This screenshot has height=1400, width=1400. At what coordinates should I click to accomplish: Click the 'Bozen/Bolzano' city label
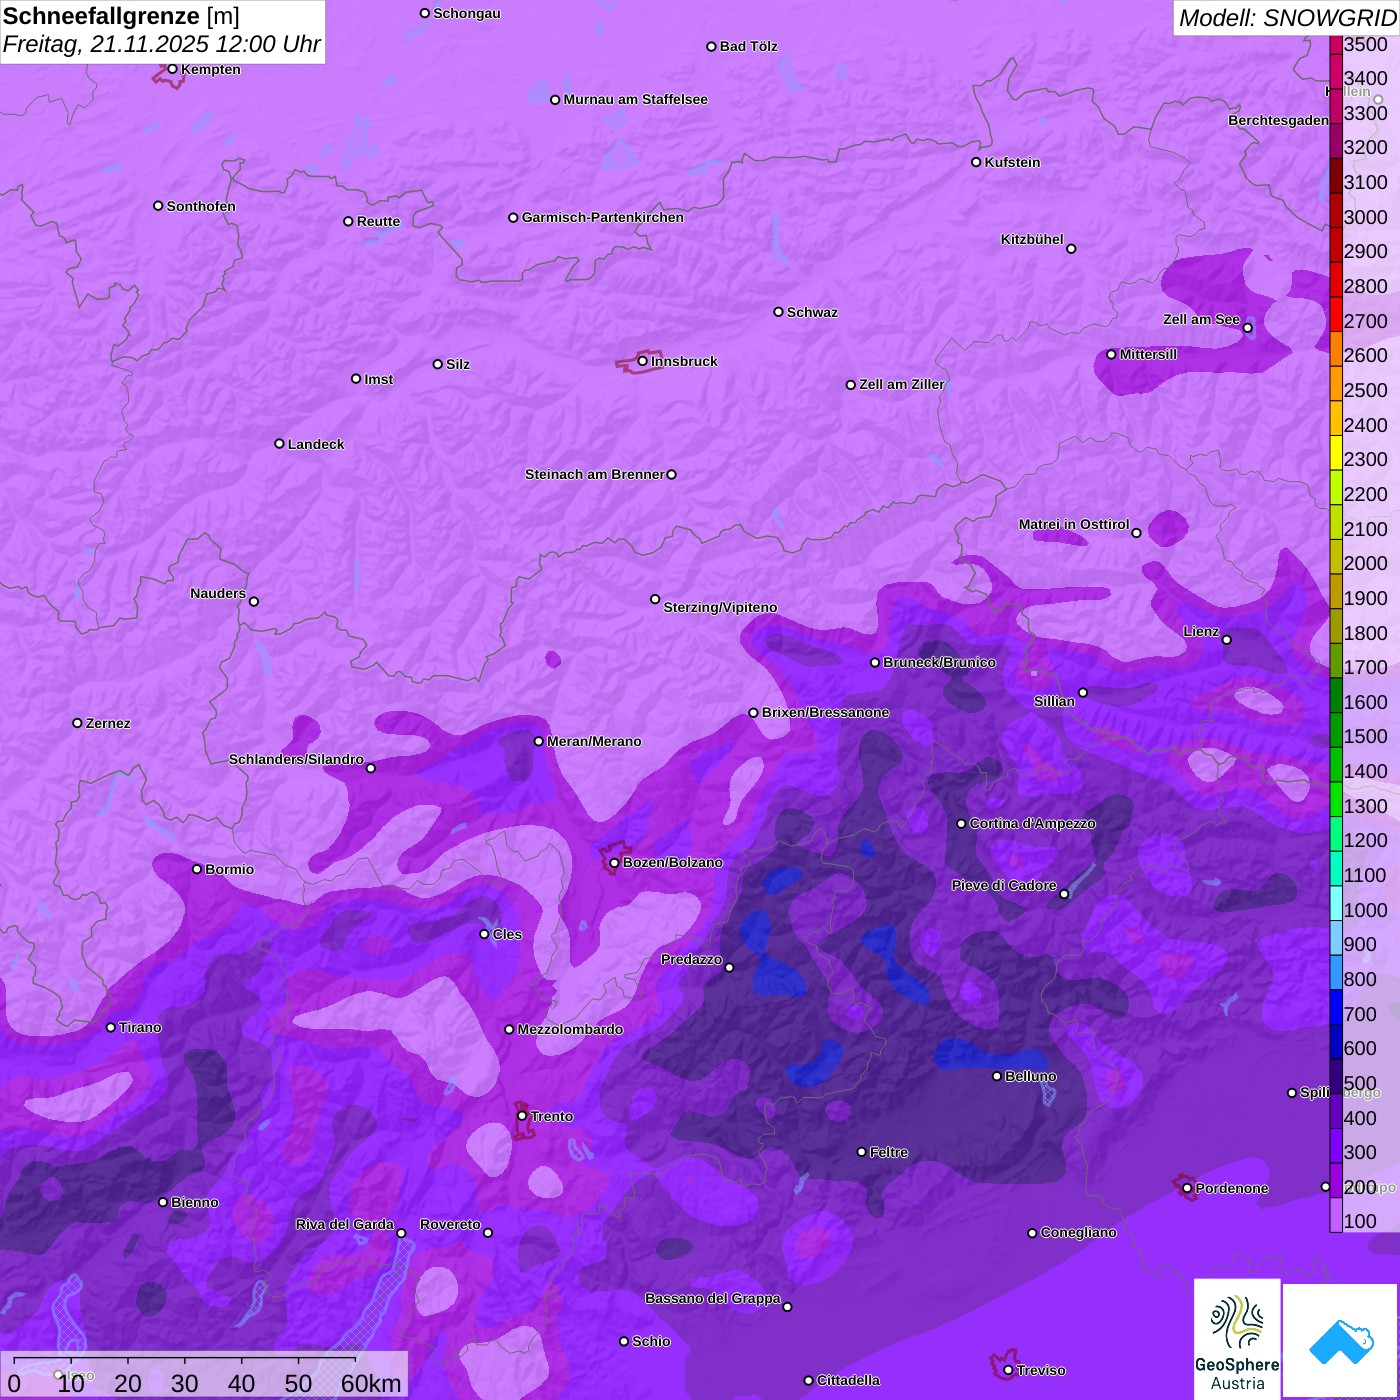[x=673, y=862]
